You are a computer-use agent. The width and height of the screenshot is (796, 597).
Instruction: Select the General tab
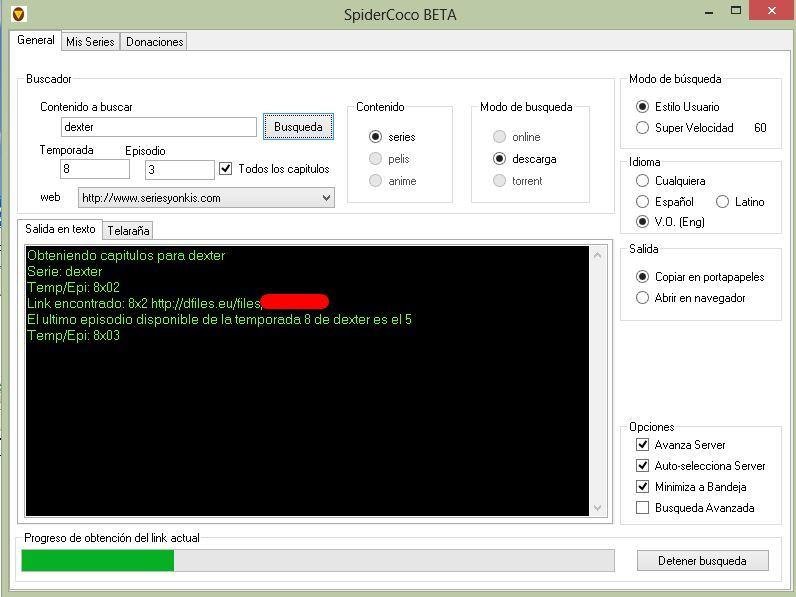click(x=36, y=40)
